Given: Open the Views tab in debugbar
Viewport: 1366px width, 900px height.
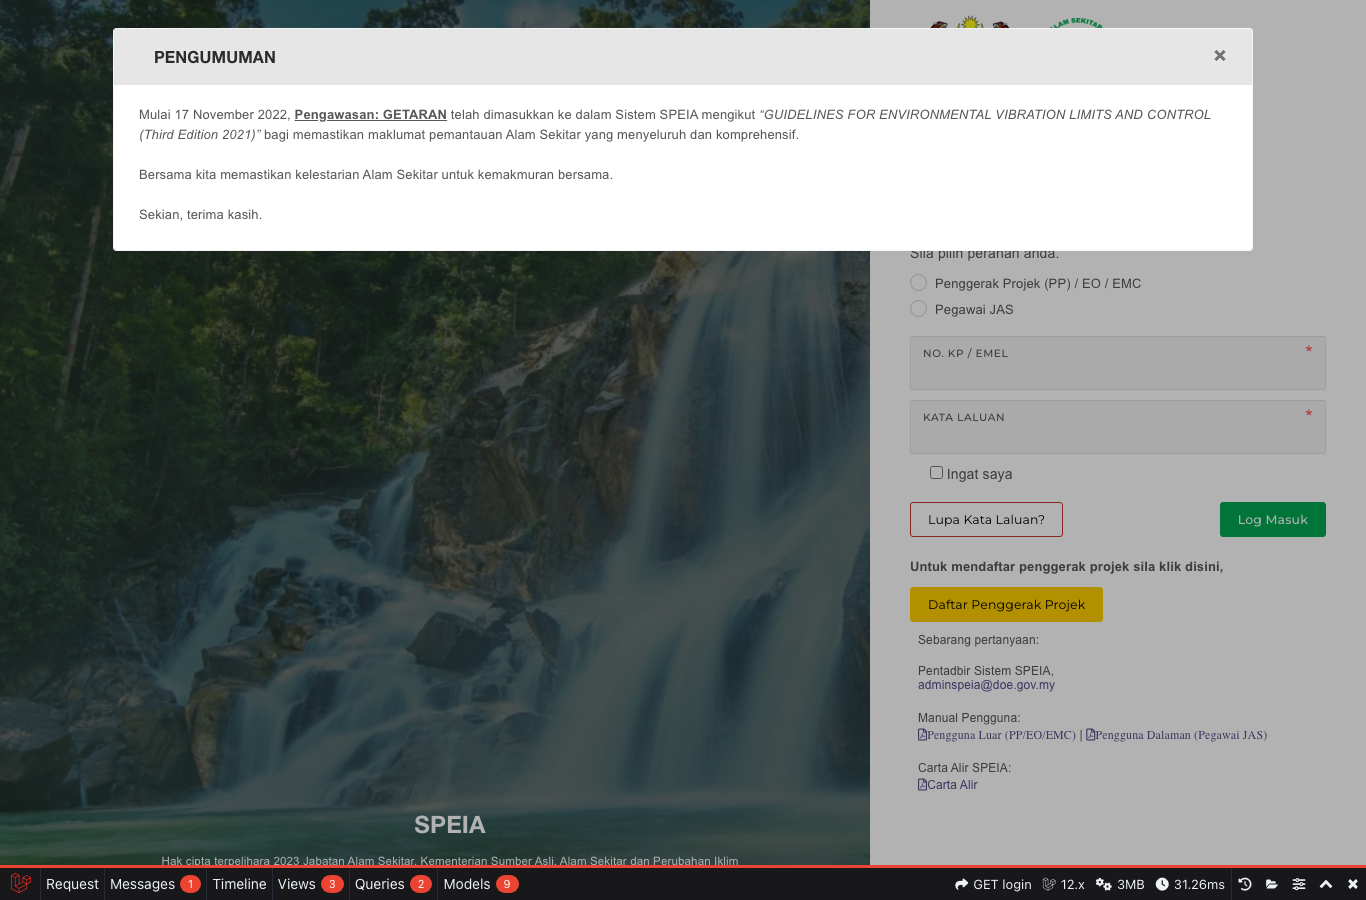Looking at the screenshot, I should (x=310, y=884).
